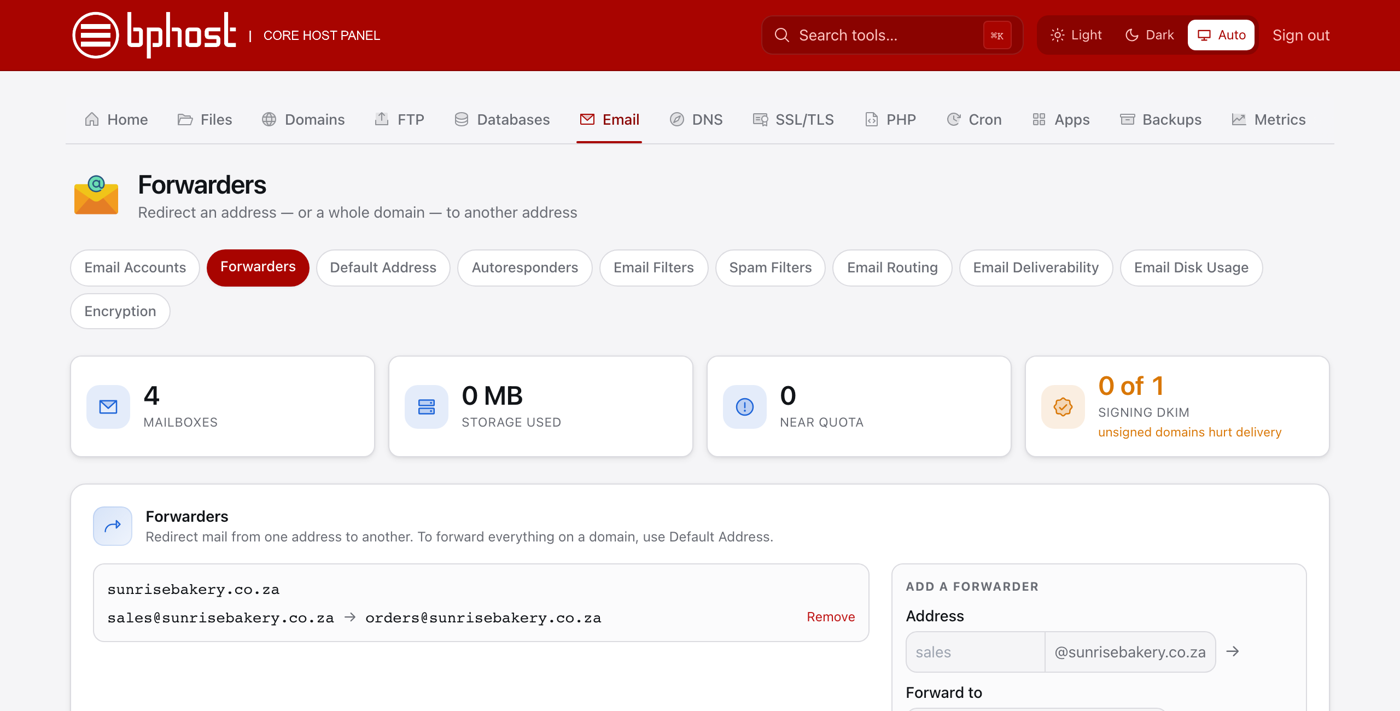This screenshot has width=1400, height=711.
Task: Click the monitor icon for Auto theme
Action: pos(1204,35)
